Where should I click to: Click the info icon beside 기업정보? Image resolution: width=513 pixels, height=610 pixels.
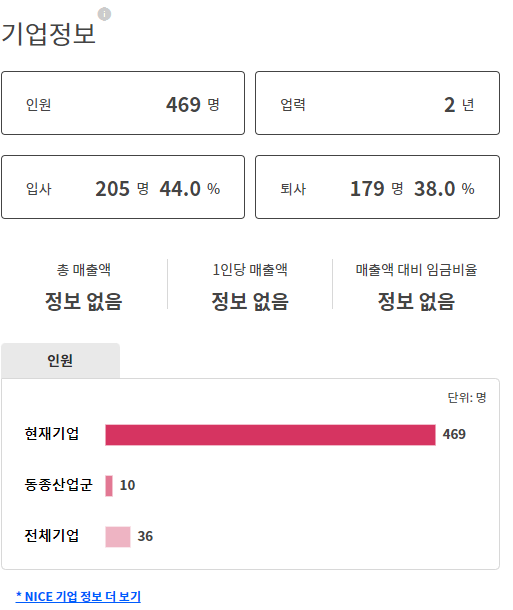(x=104, y=14)
